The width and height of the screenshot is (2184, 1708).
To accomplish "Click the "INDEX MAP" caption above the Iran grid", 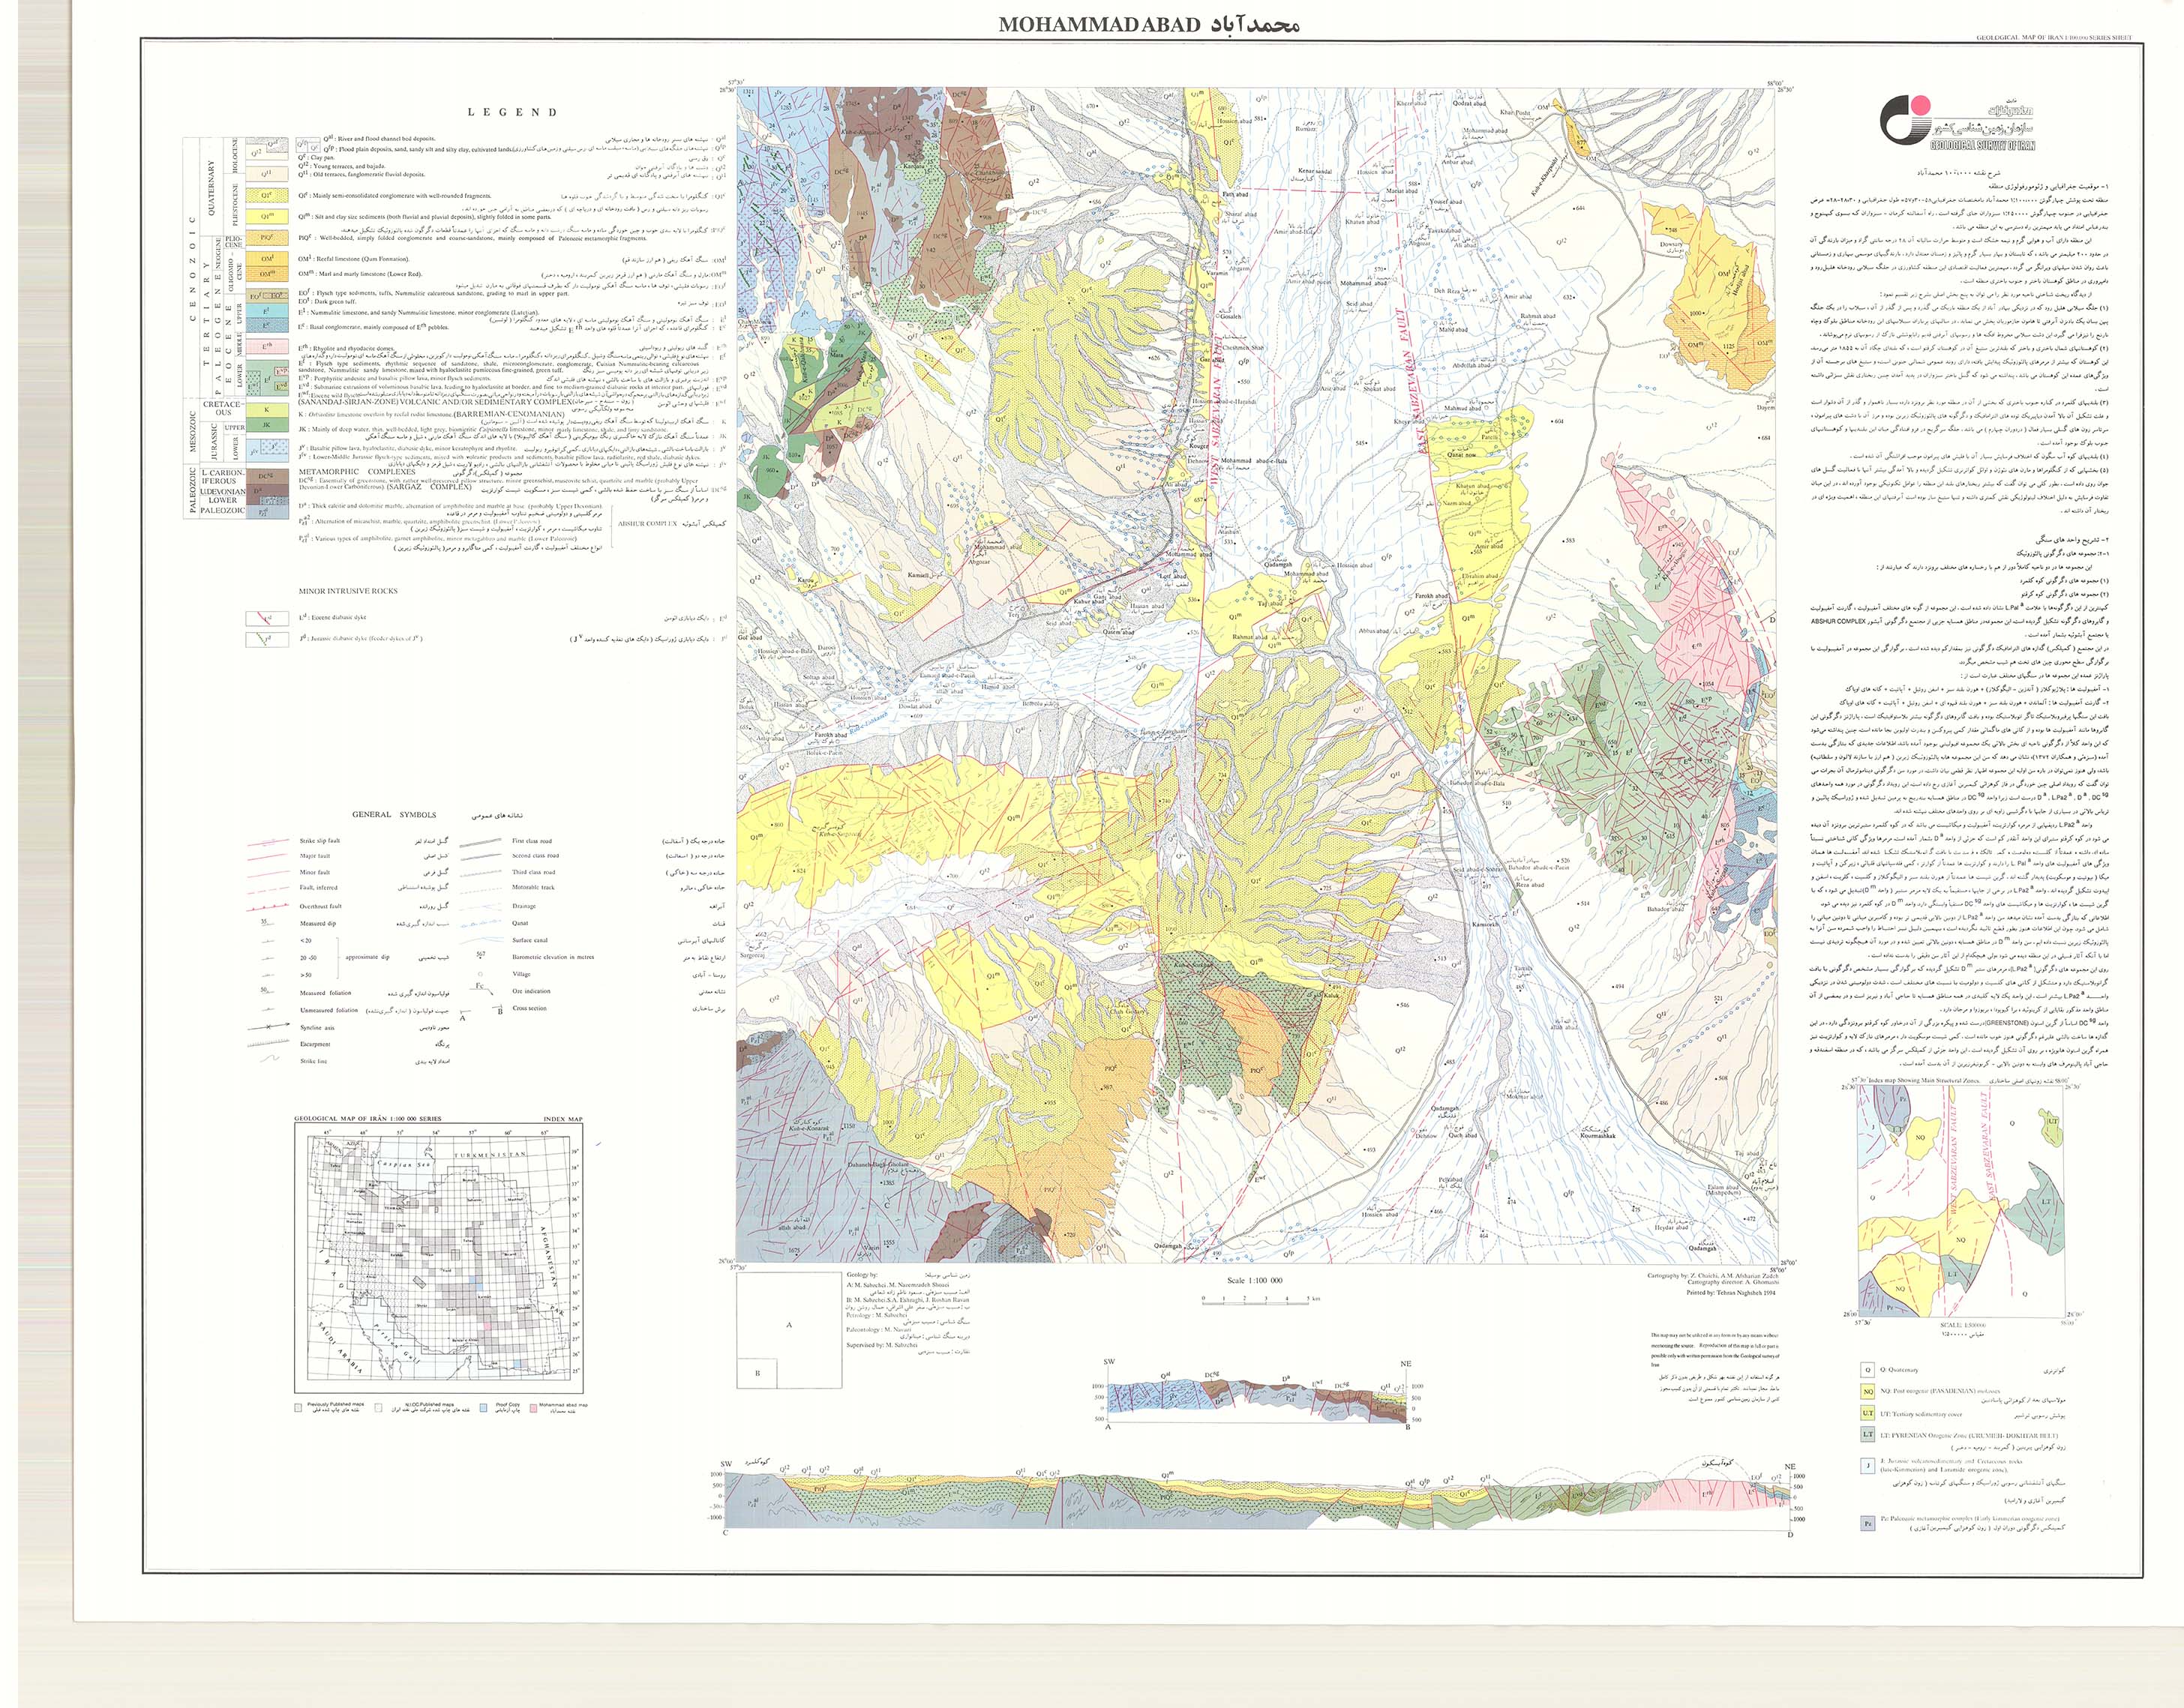I will pos(562,1118).
